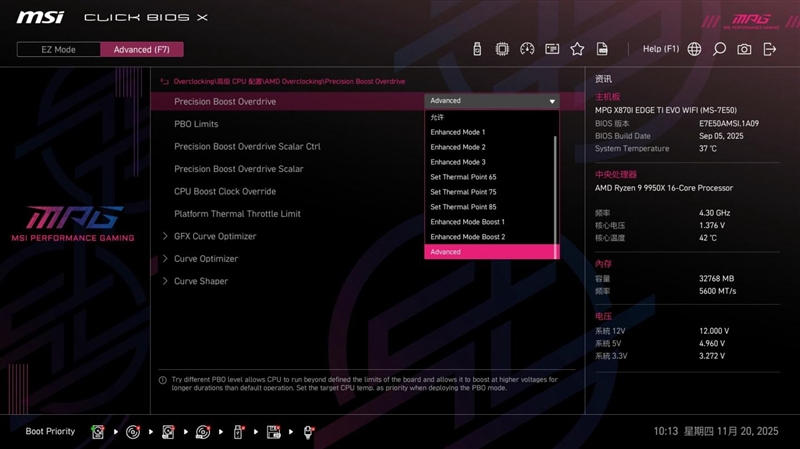The image size is (800, 449).
Task: Open the CPU chip icon in toolbar
Action: point(502,49)
